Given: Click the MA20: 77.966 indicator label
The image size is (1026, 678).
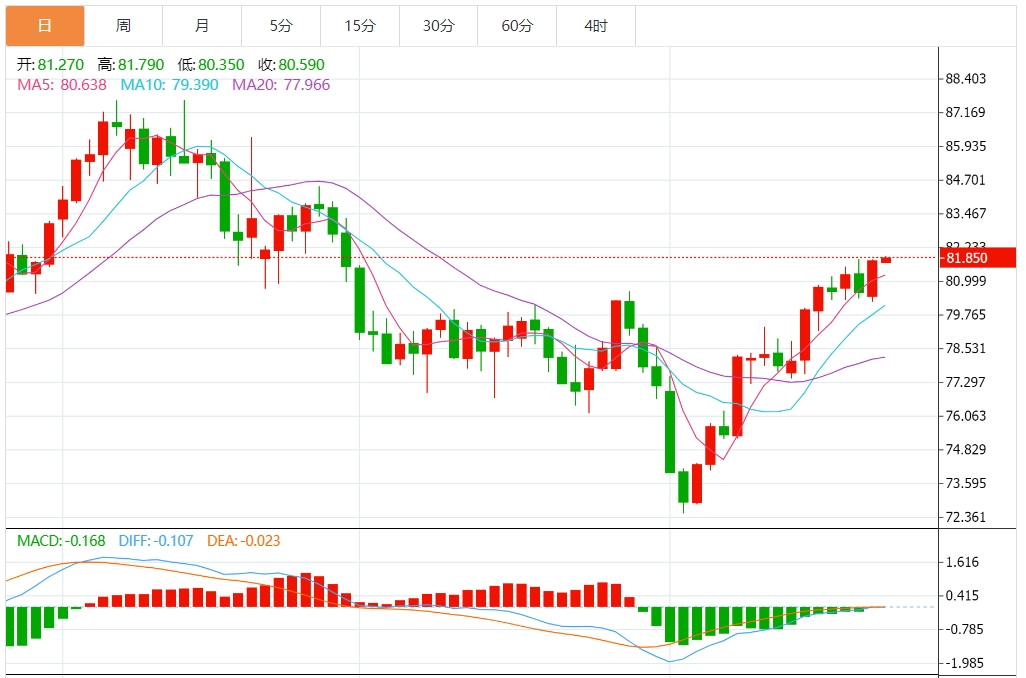Looking at the screenshot, I should point(281,85).
